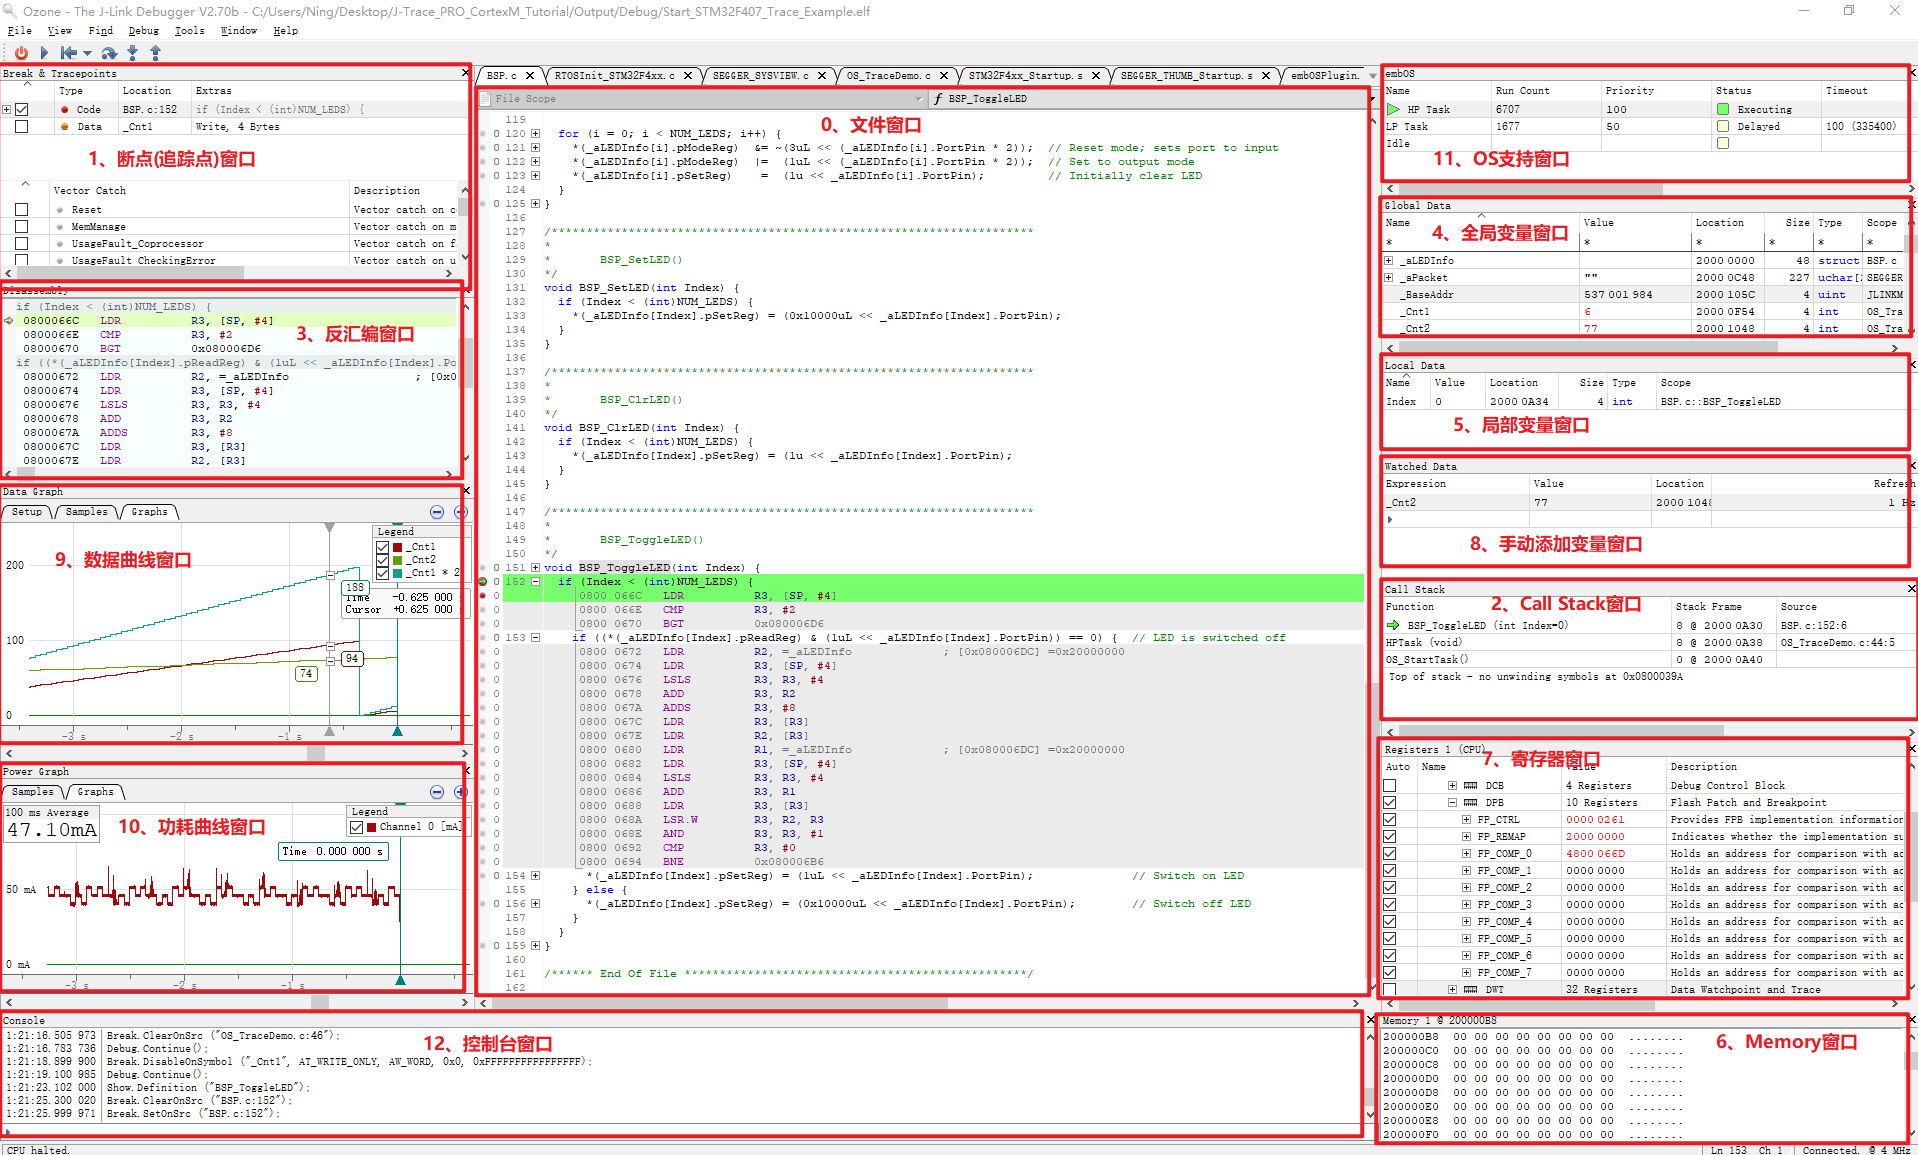Screen dimensions: 1918x1155
Task: Open the Debug menu
Action: tap(143, 31)
